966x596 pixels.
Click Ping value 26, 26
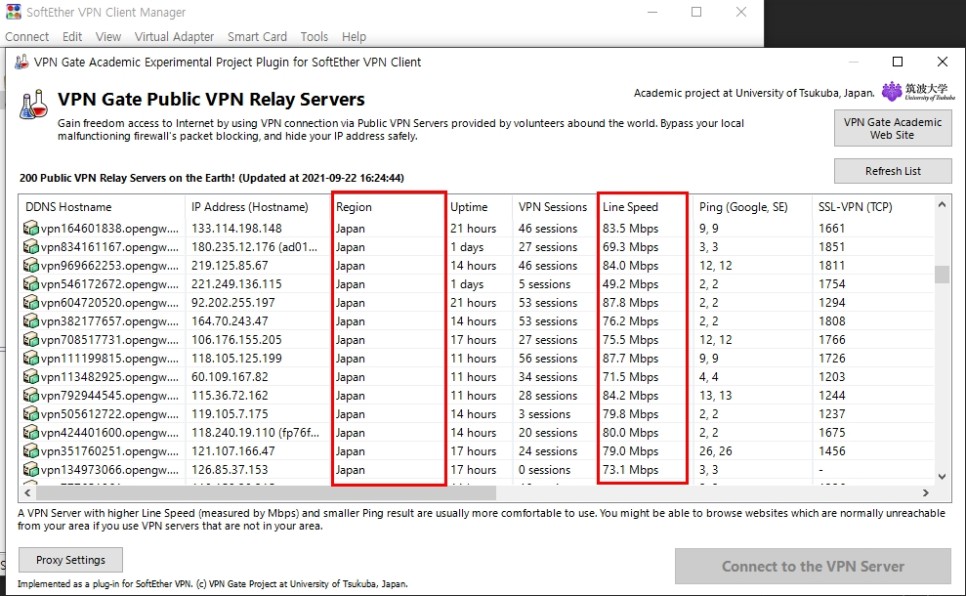tap(715, 451)
